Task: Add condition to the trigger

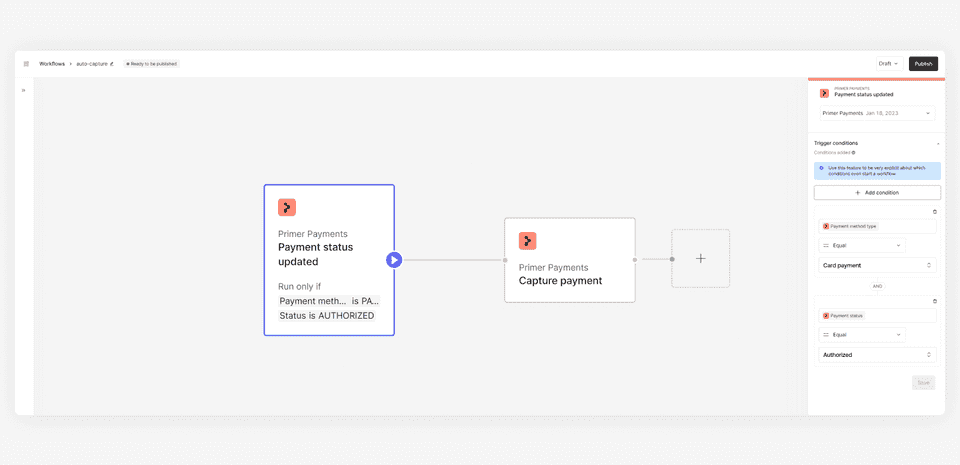Action: coord(877,193)
